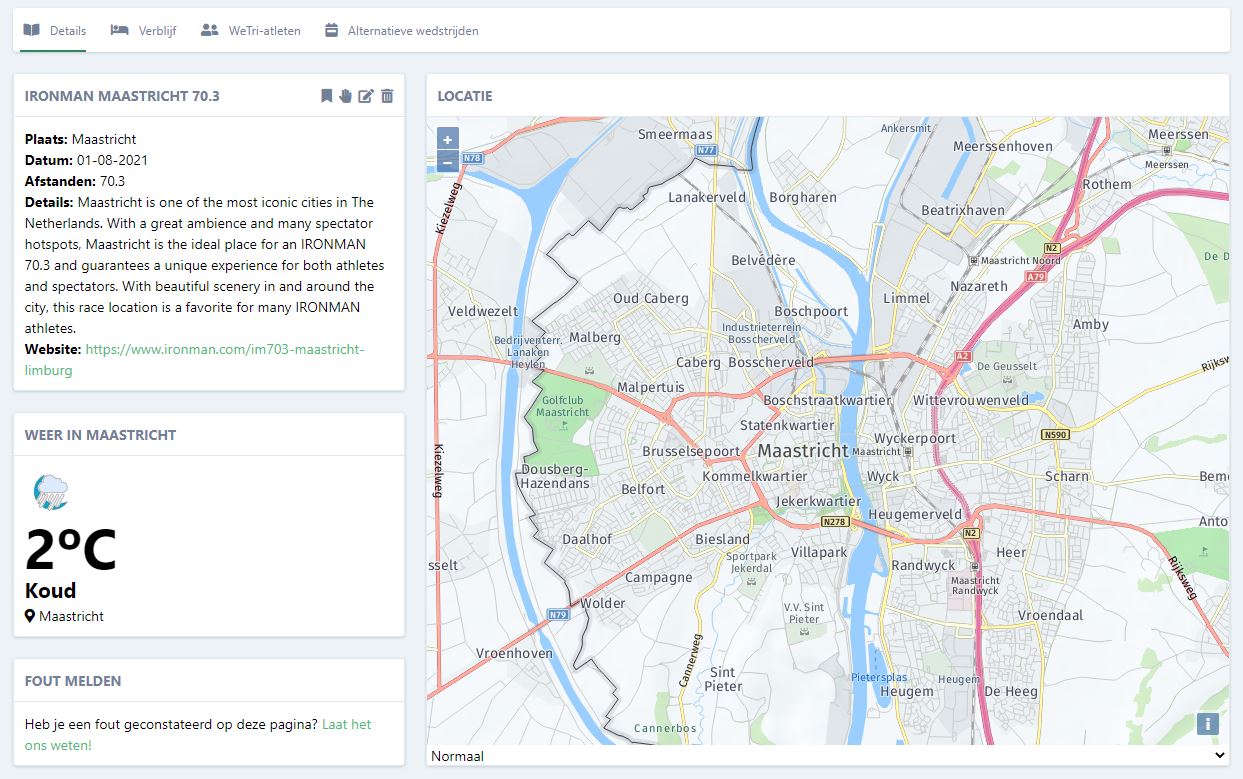Click the rainy cloud weather icon
1243x779 pixels.
pos(50,492)
